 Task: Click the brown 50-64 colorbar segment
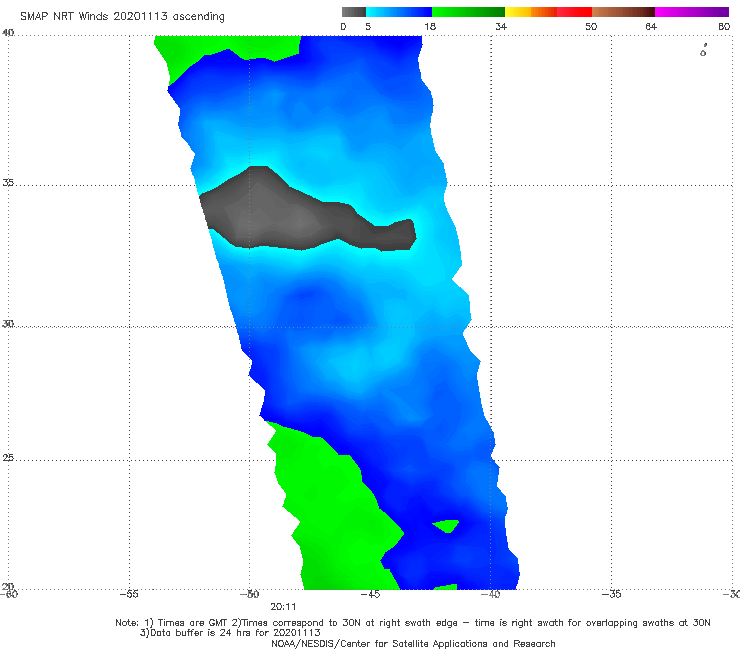click(623, 12)
